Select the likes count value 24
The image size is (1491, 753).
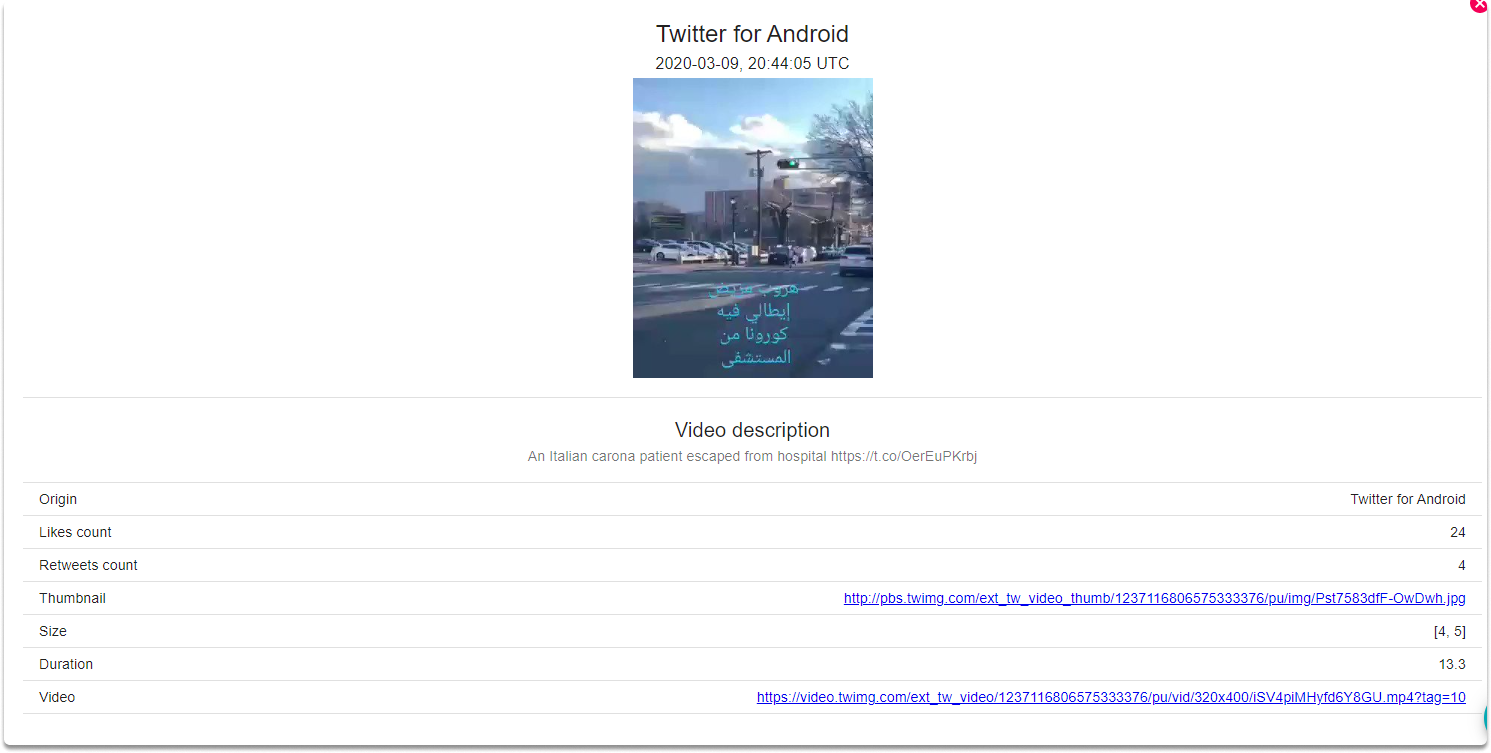pyautogui.click(x=1458, y=532)
